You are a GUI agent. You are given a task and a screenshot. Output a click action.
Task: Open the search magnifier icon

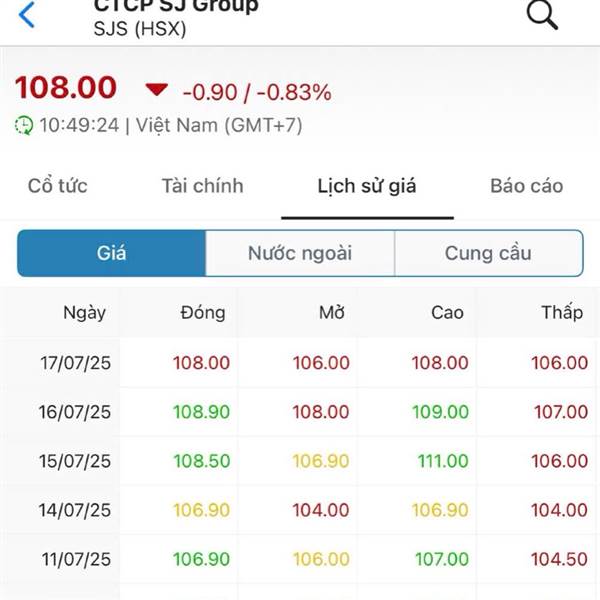(542, 15)
